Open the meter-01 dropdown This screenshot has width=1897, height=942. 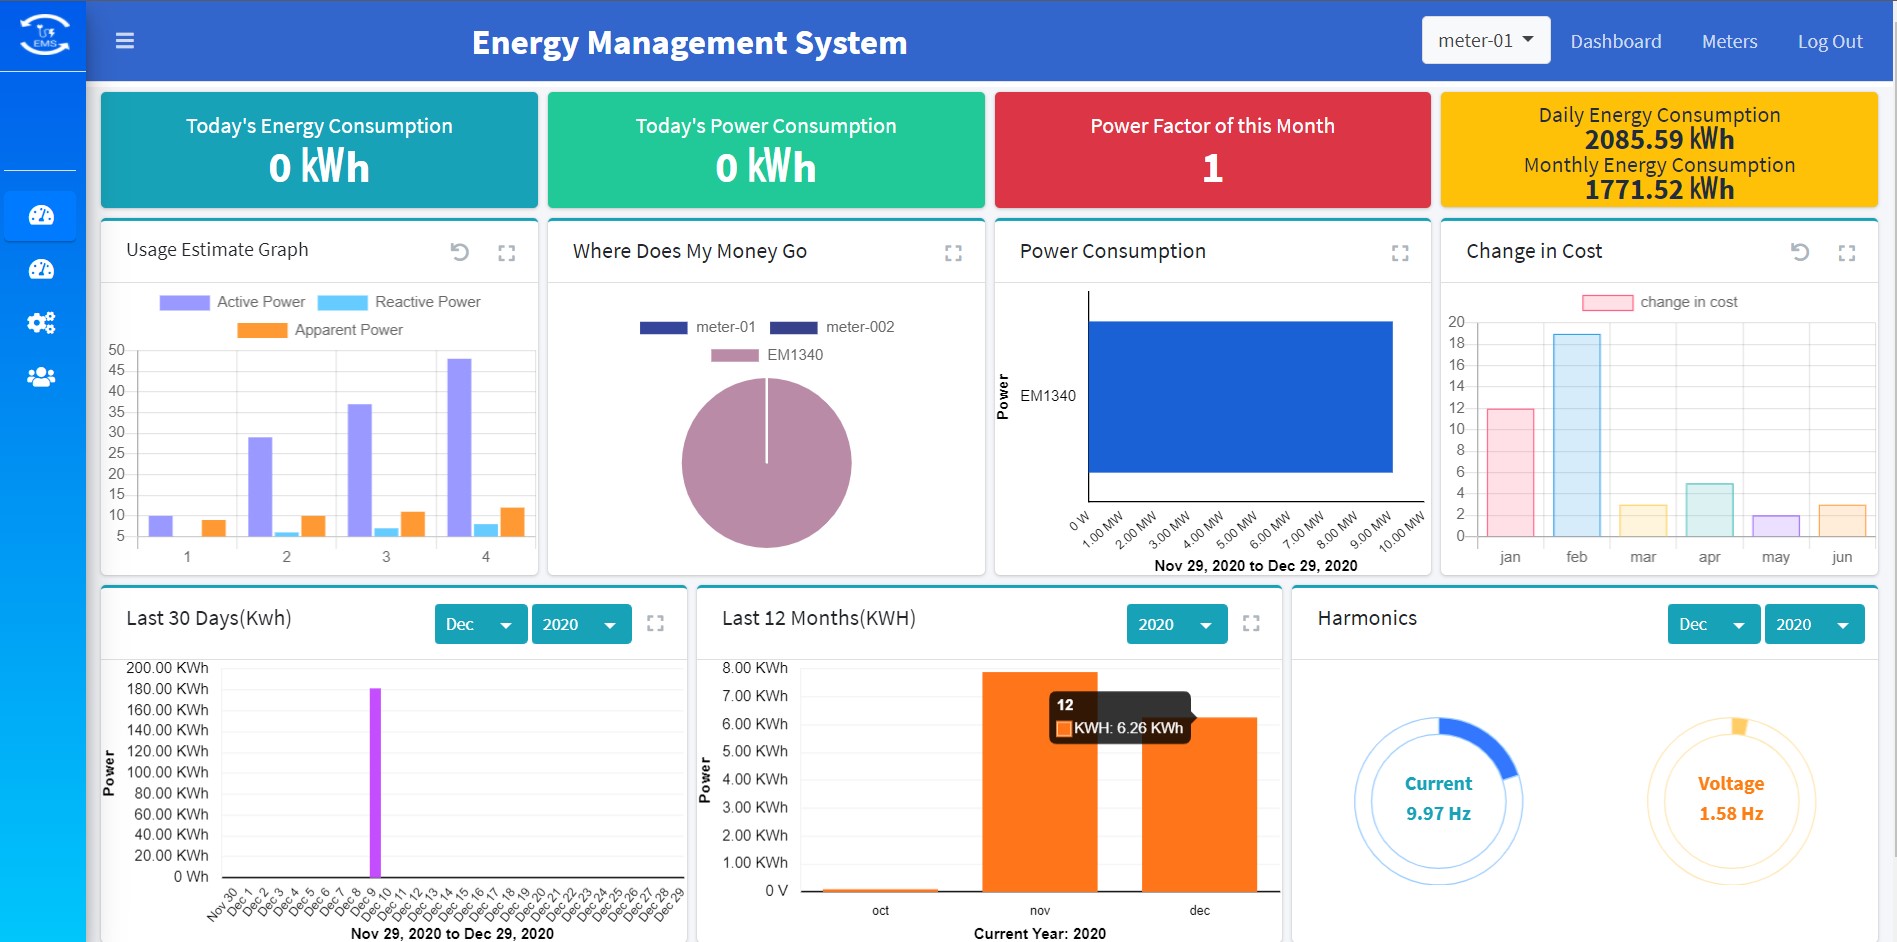[x=1485, y=41]
